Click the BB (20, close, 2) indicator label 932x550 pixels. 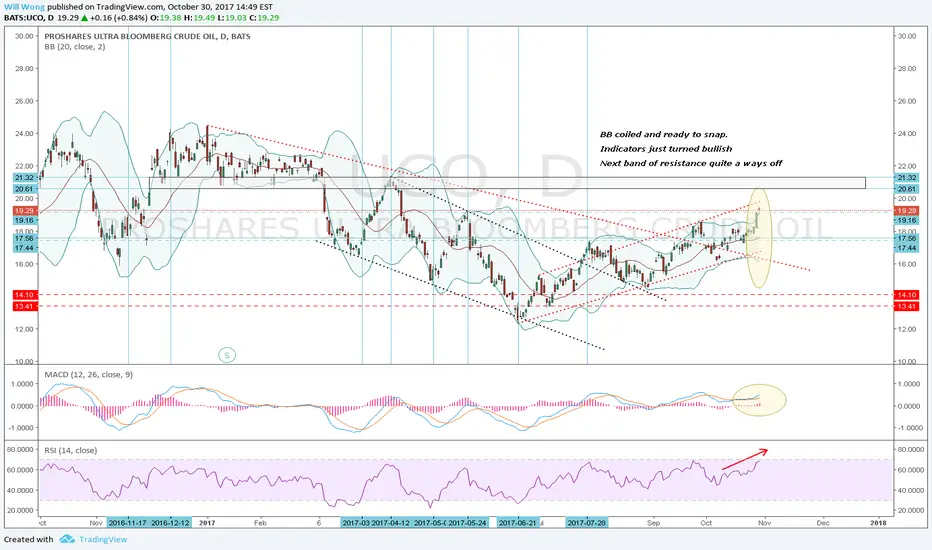point(75,47)
